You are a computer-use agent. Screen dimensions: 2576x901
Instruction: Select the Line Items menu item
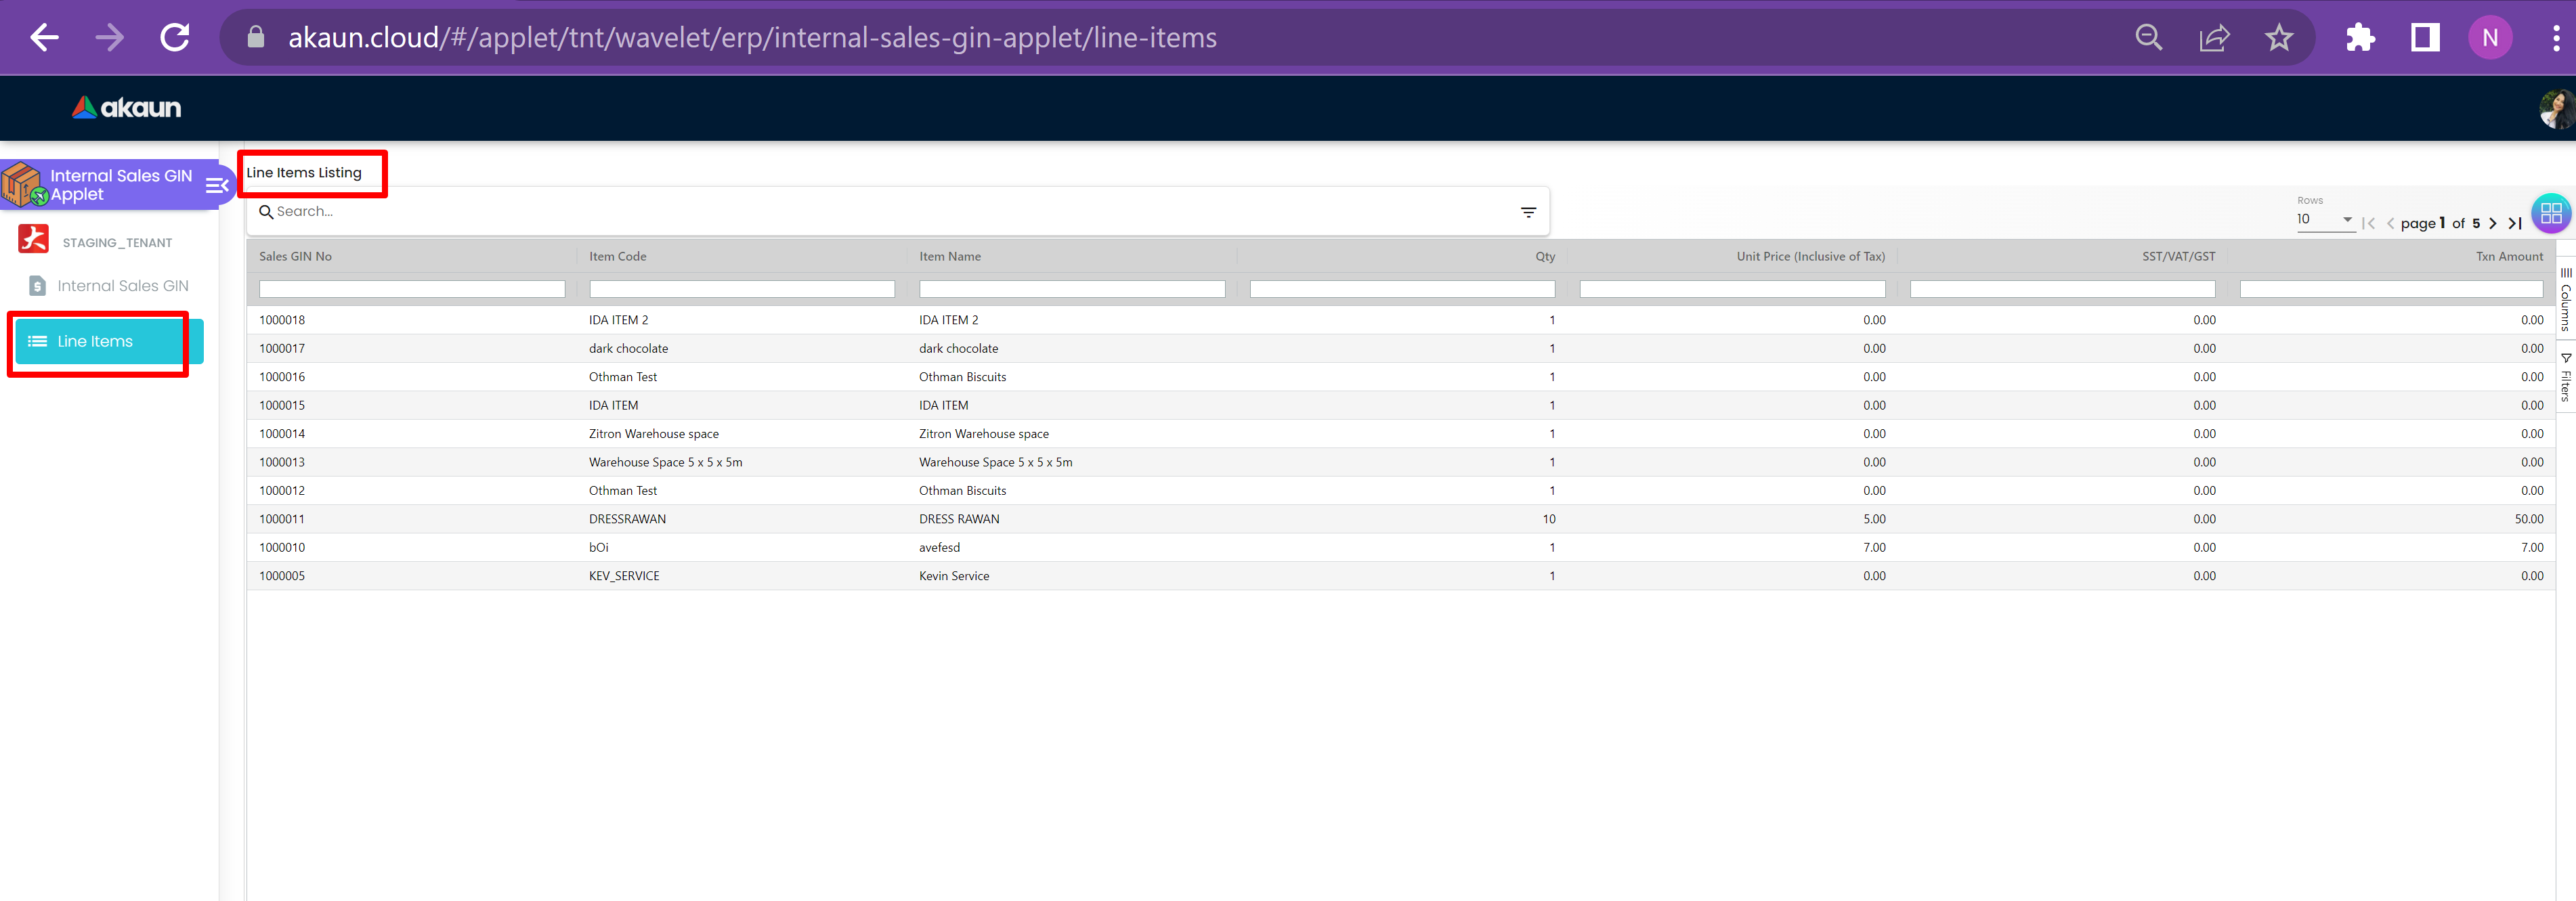point(95,342)
